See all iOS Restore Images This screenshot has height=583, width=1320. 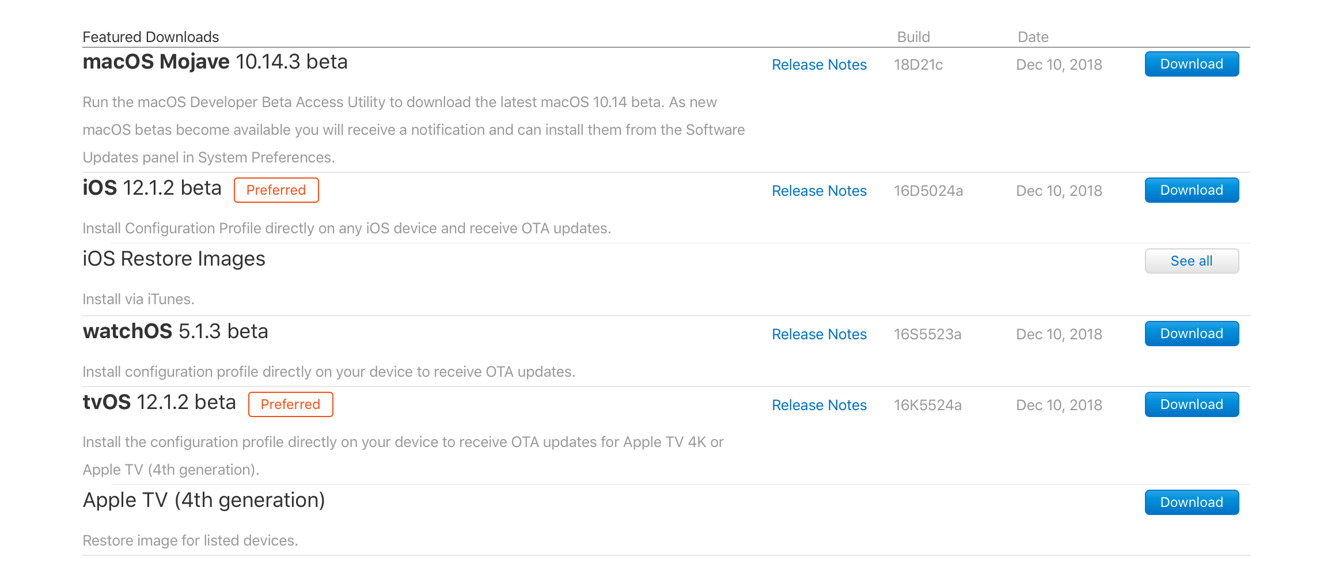click(x=1191, y=261)
